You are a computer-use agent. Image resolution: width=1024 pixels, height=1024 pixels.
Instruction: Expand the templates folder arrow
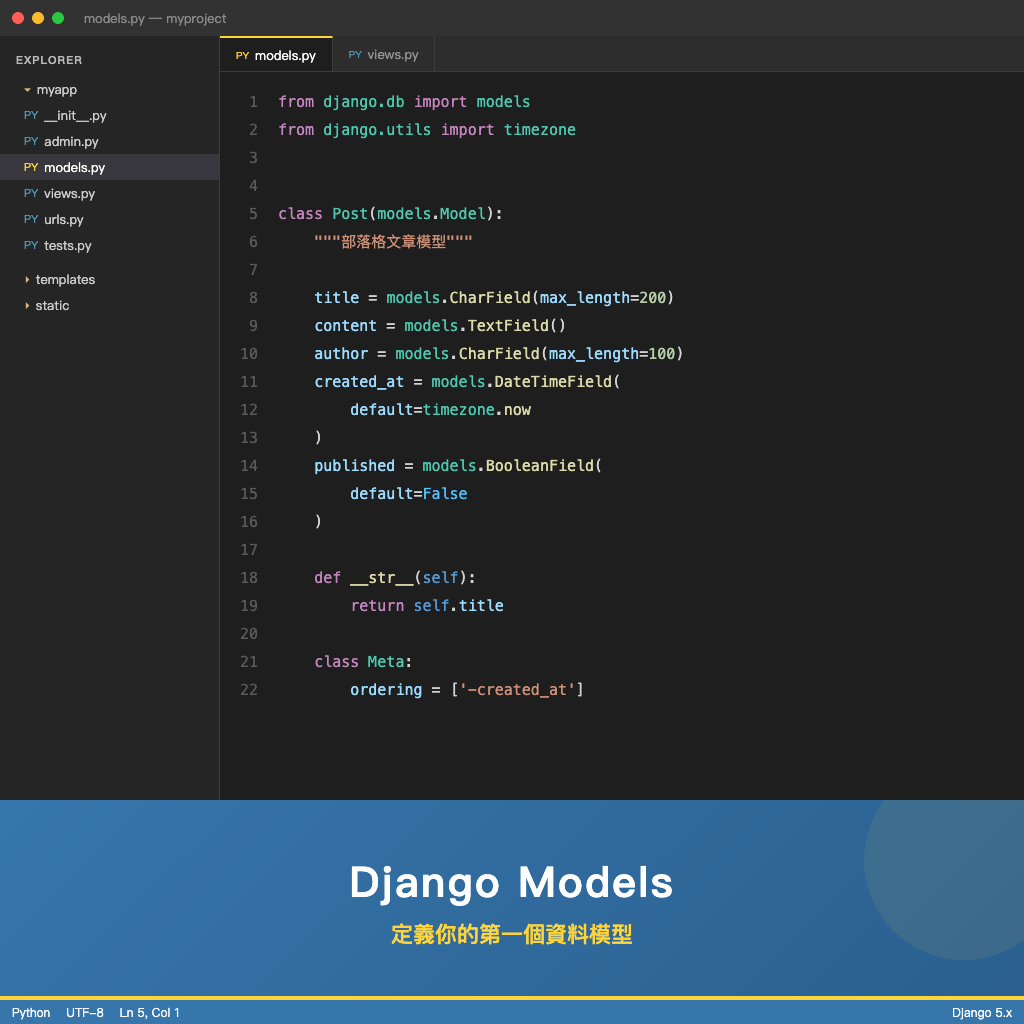click(x=27, y=280)
